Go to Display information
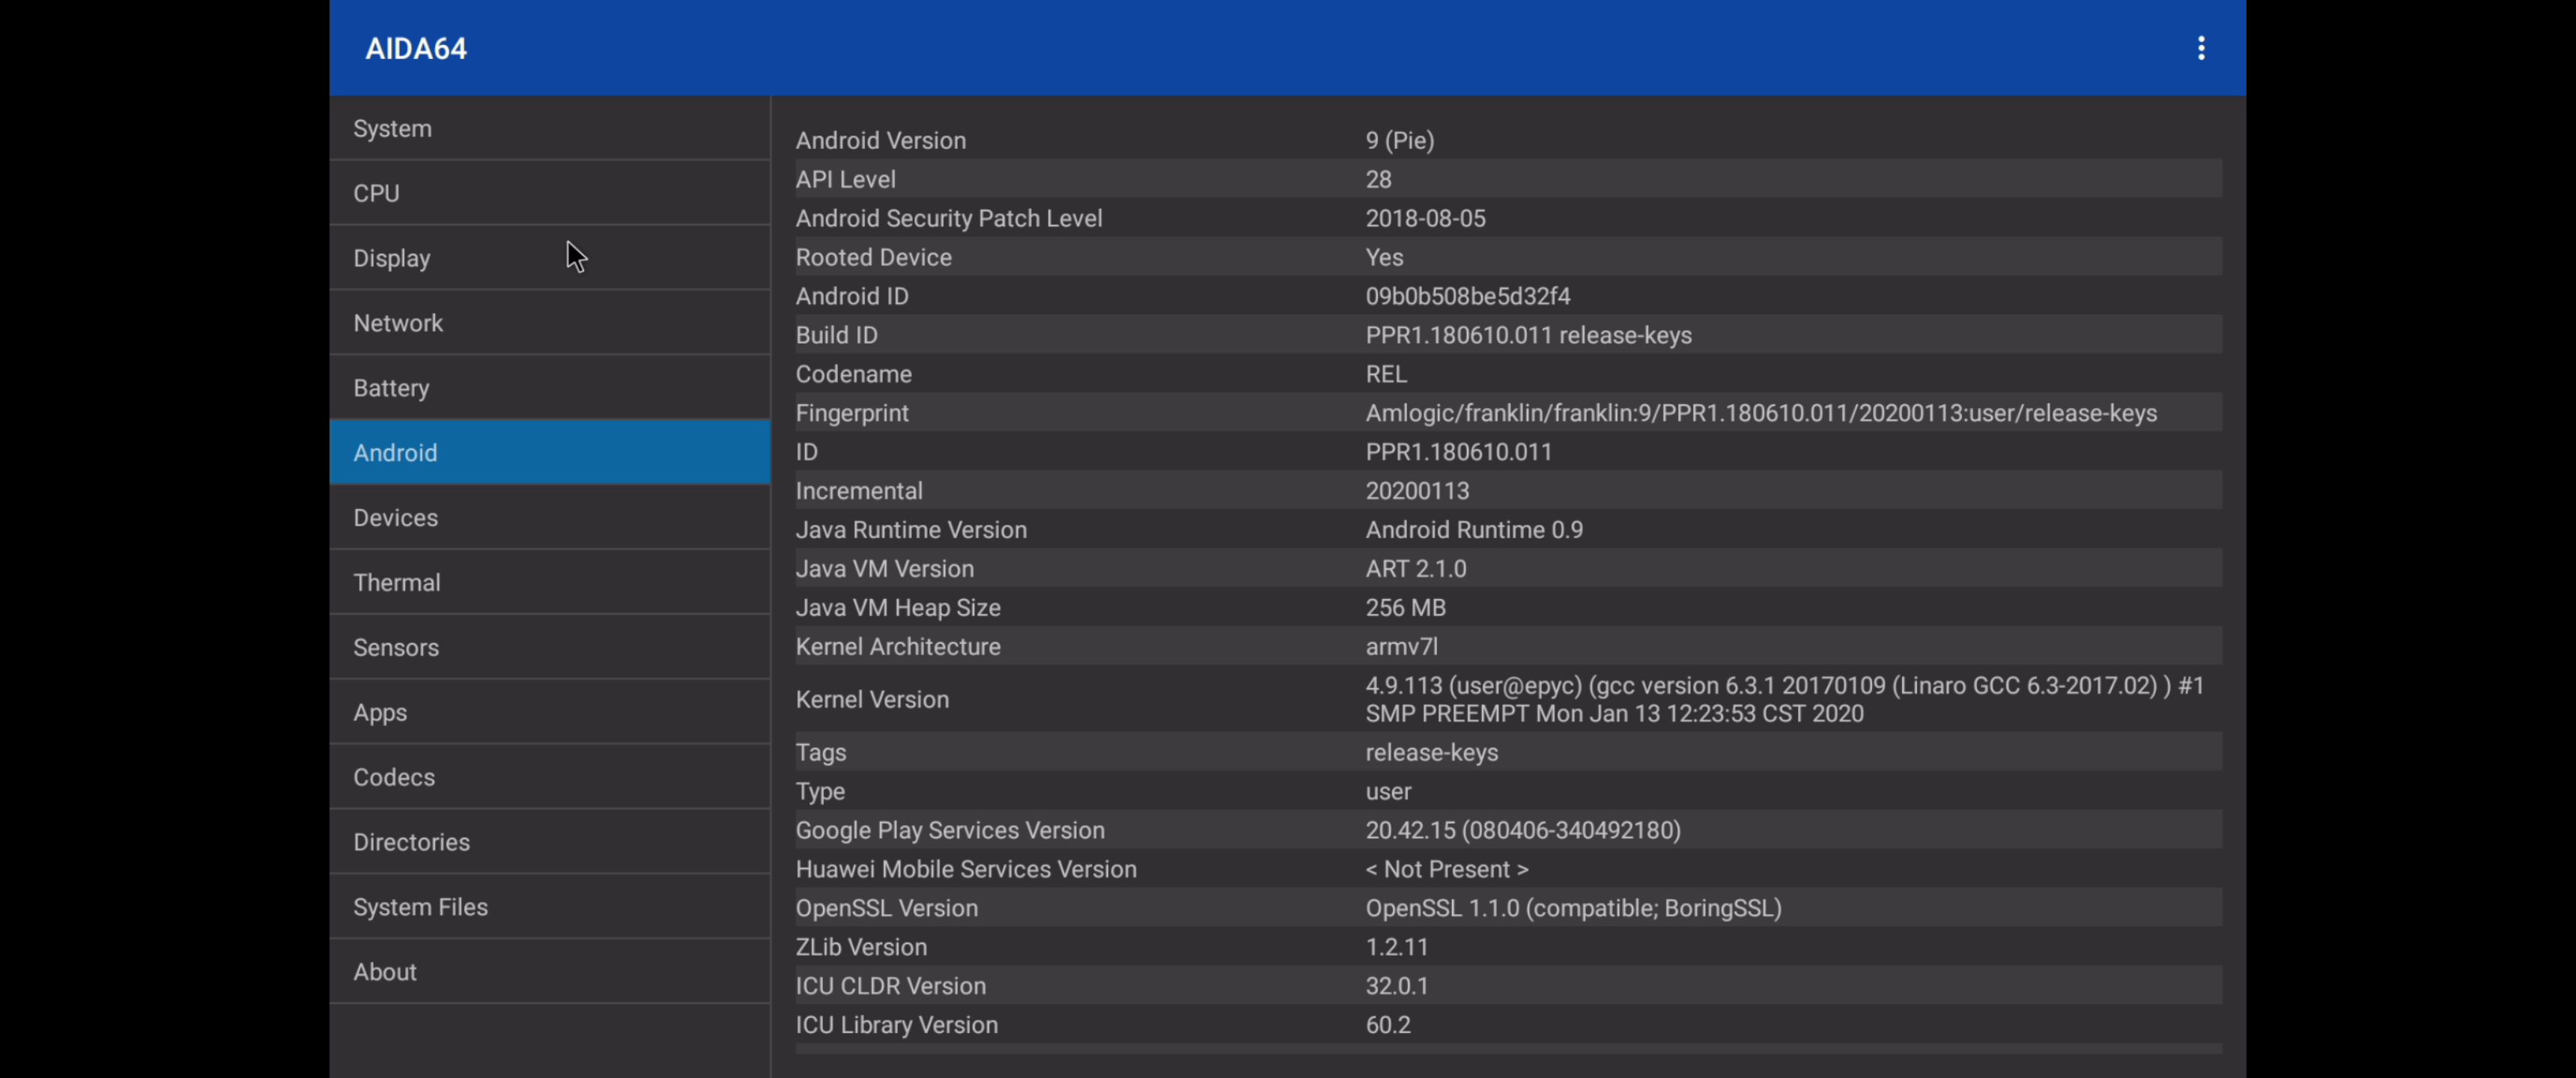 tap(549, 258)
